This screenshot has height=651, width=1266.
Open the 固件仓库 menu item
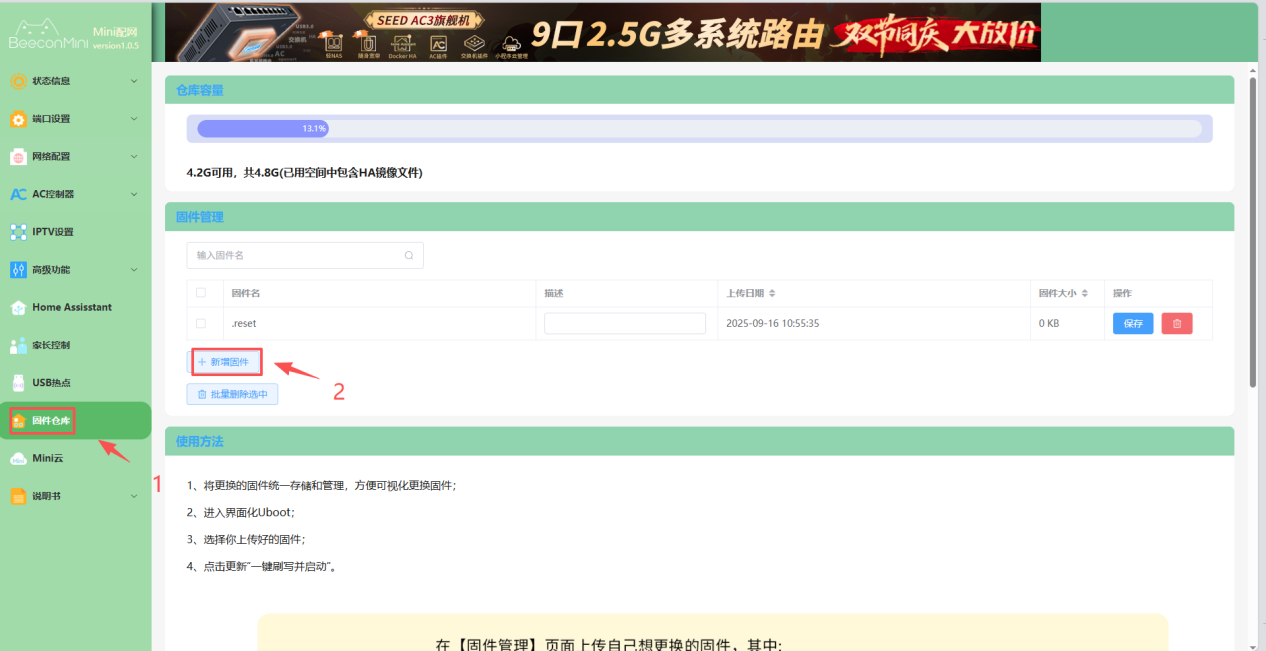tap(51, 421)
